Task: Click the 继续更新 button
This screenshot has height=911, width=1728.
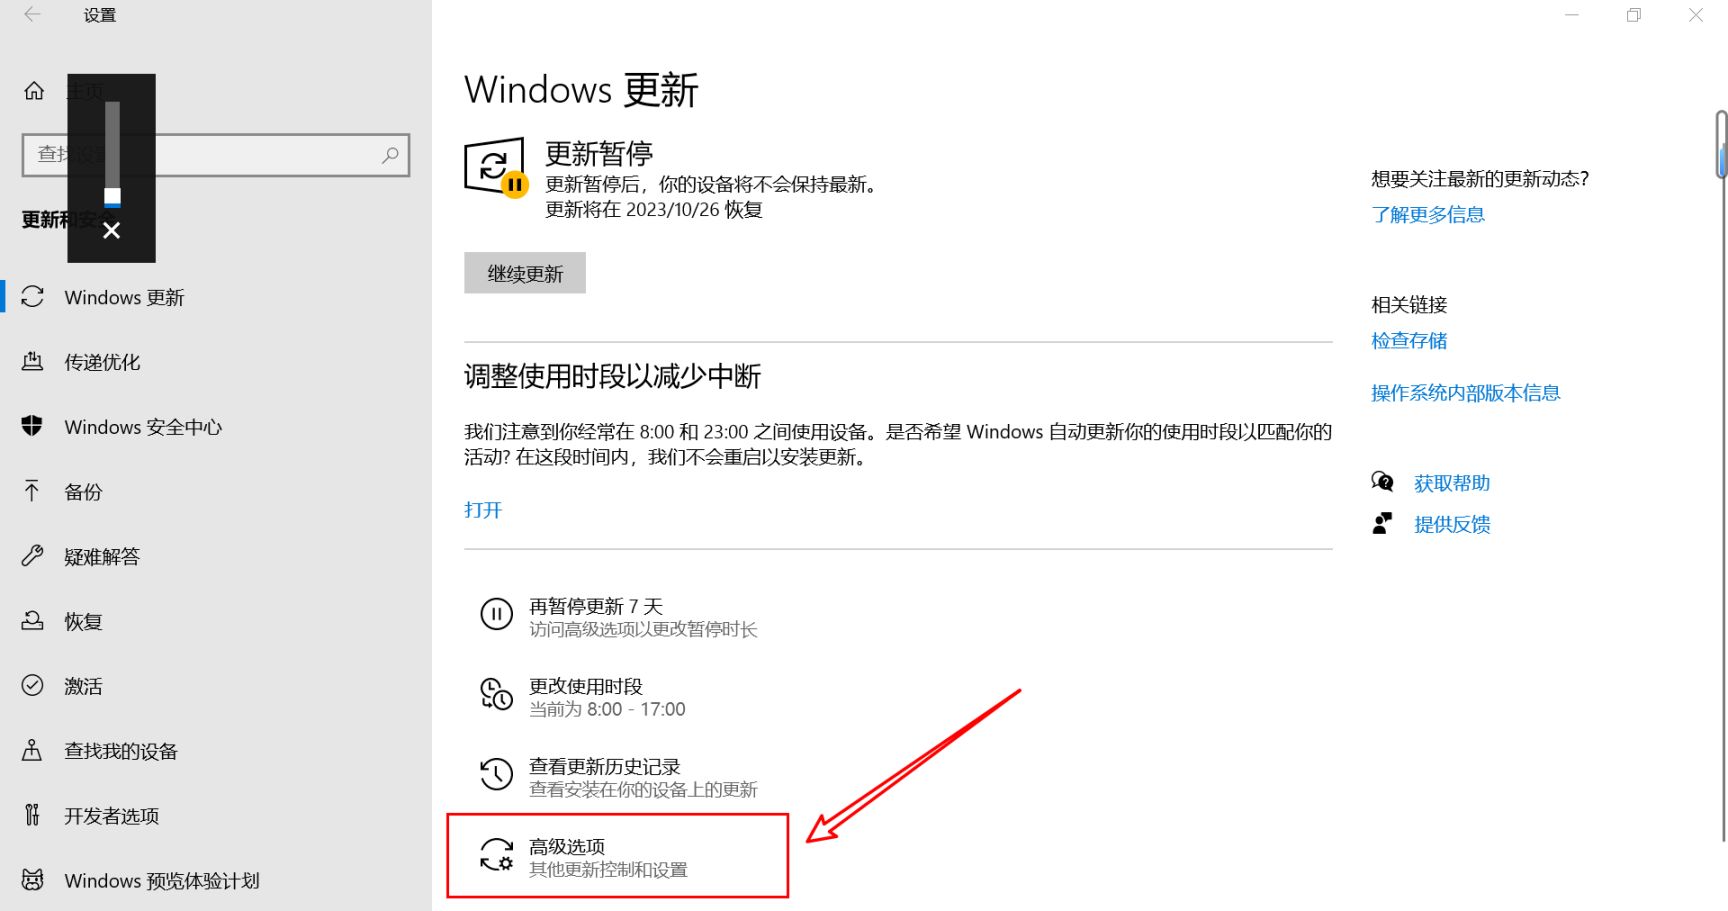Action: pyautogui.click(x=525, y=273)
